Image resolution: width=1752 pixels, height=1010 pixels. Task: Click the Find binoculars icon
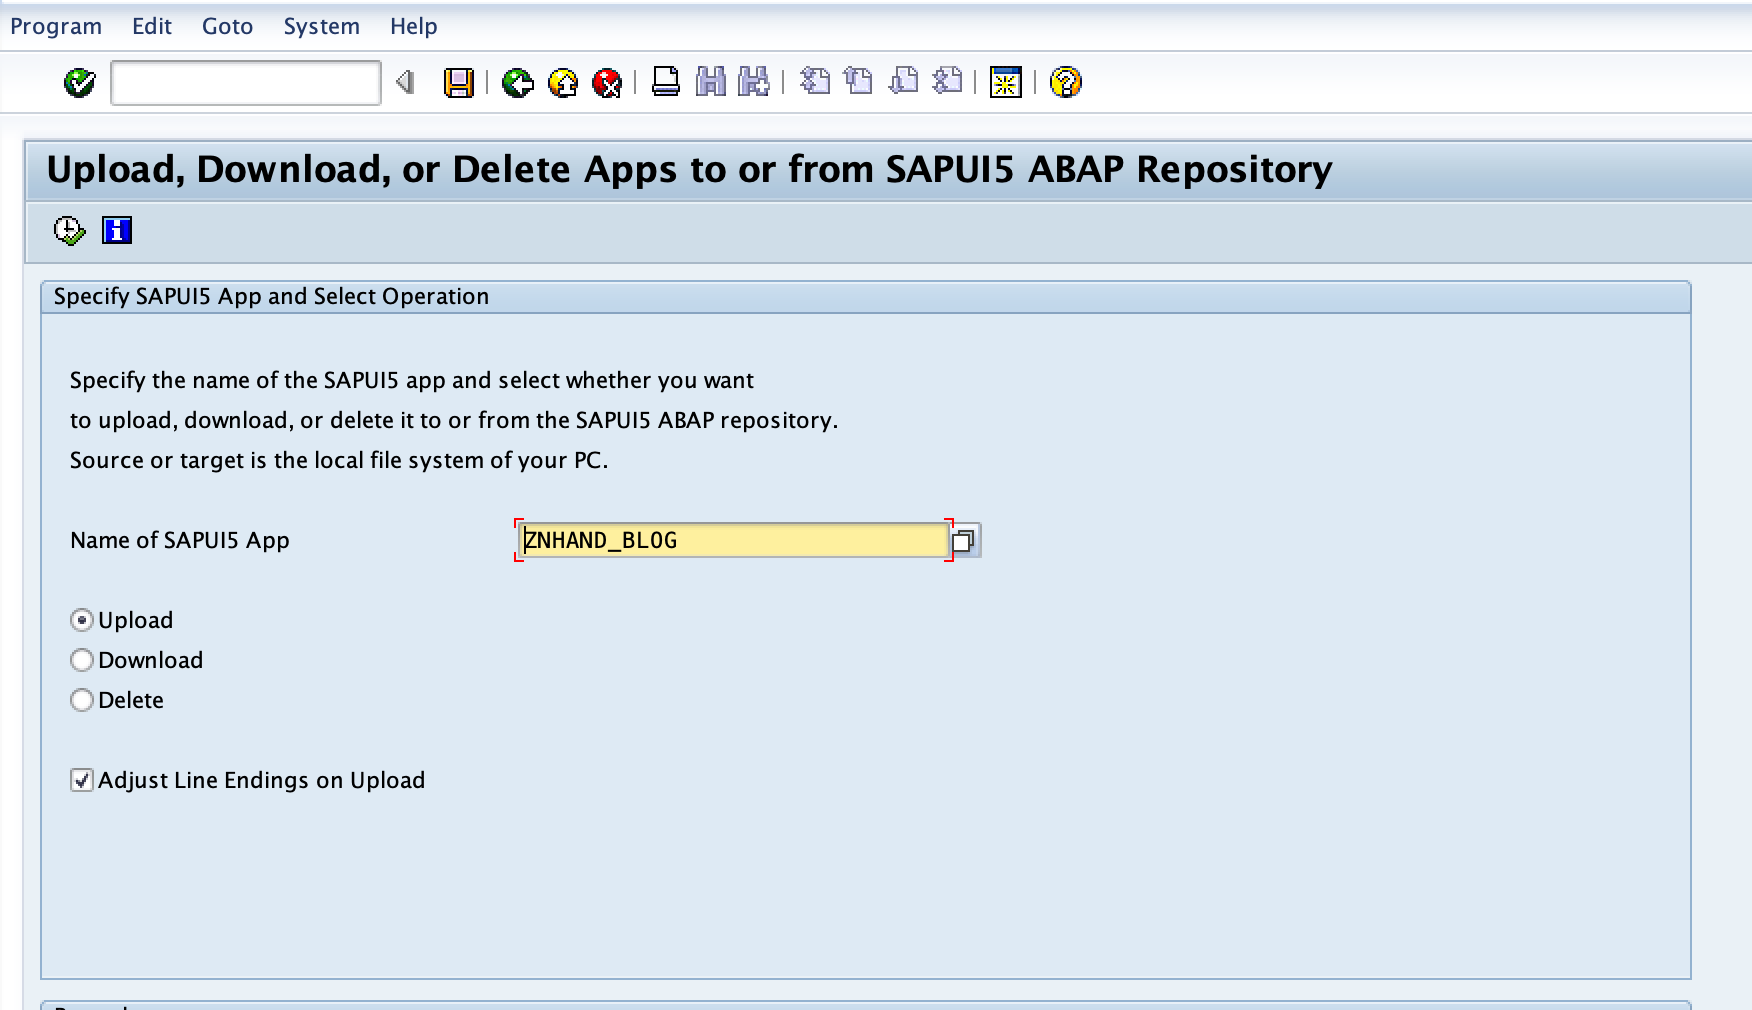(x=710, y=82)
